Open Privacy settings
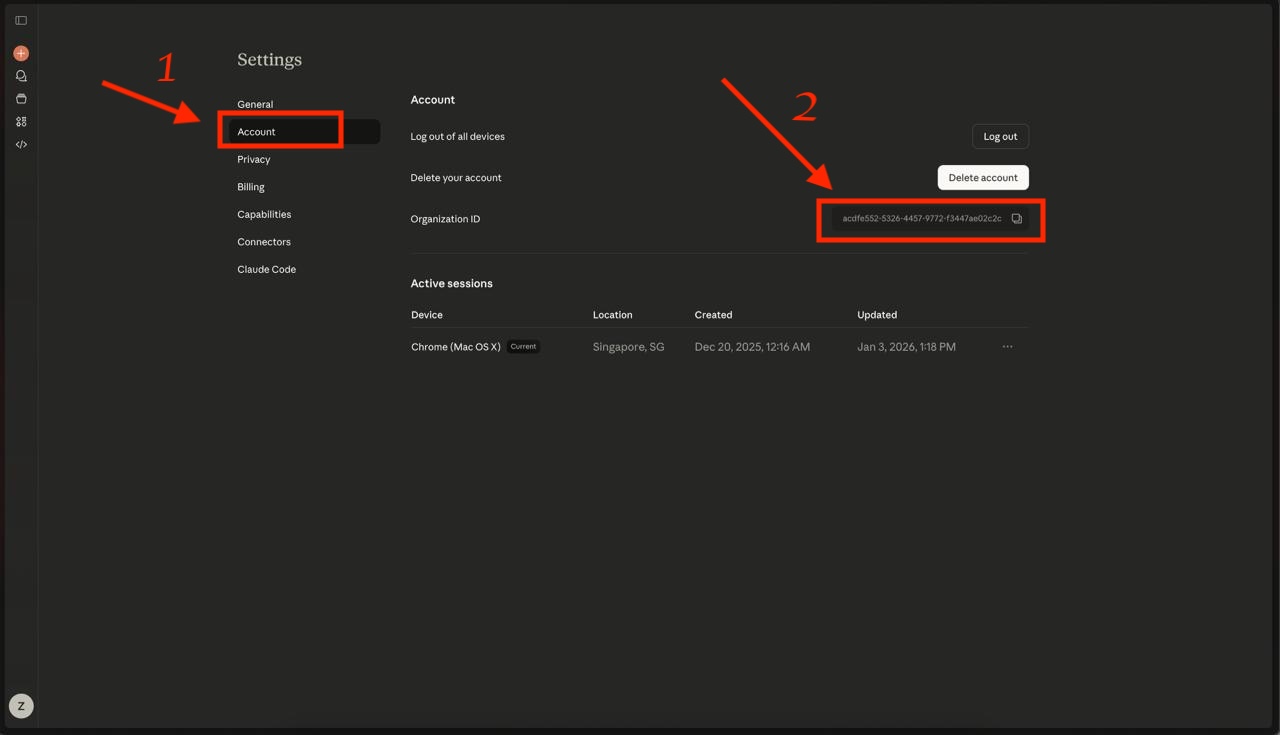Viewport: 1280px width, 735px height. pyautogui.click(x=254, y=159)
